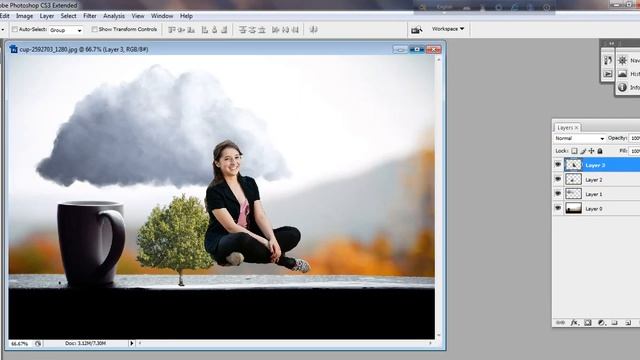Click Distribute Right Edges icon
Image resolution: width=640 pixels, height=360 pixels.
pyautogui.click(x=295, y=29)
